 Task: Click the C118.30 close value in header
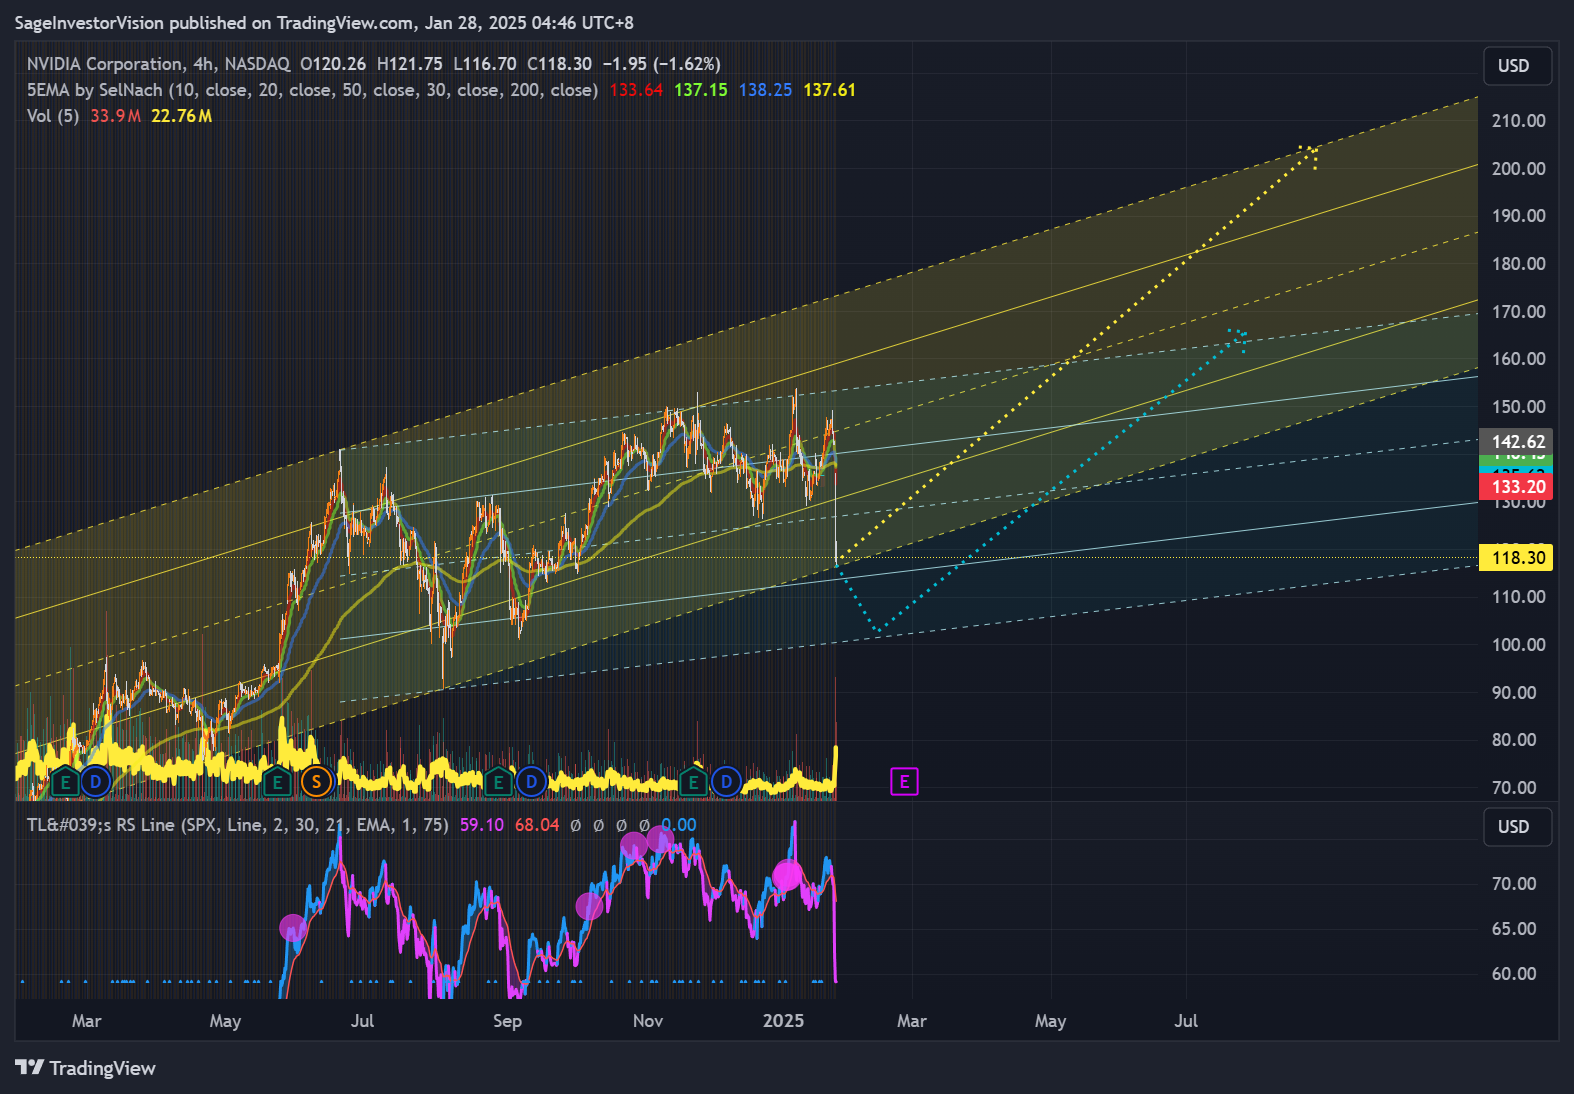[x=560, y=64]
